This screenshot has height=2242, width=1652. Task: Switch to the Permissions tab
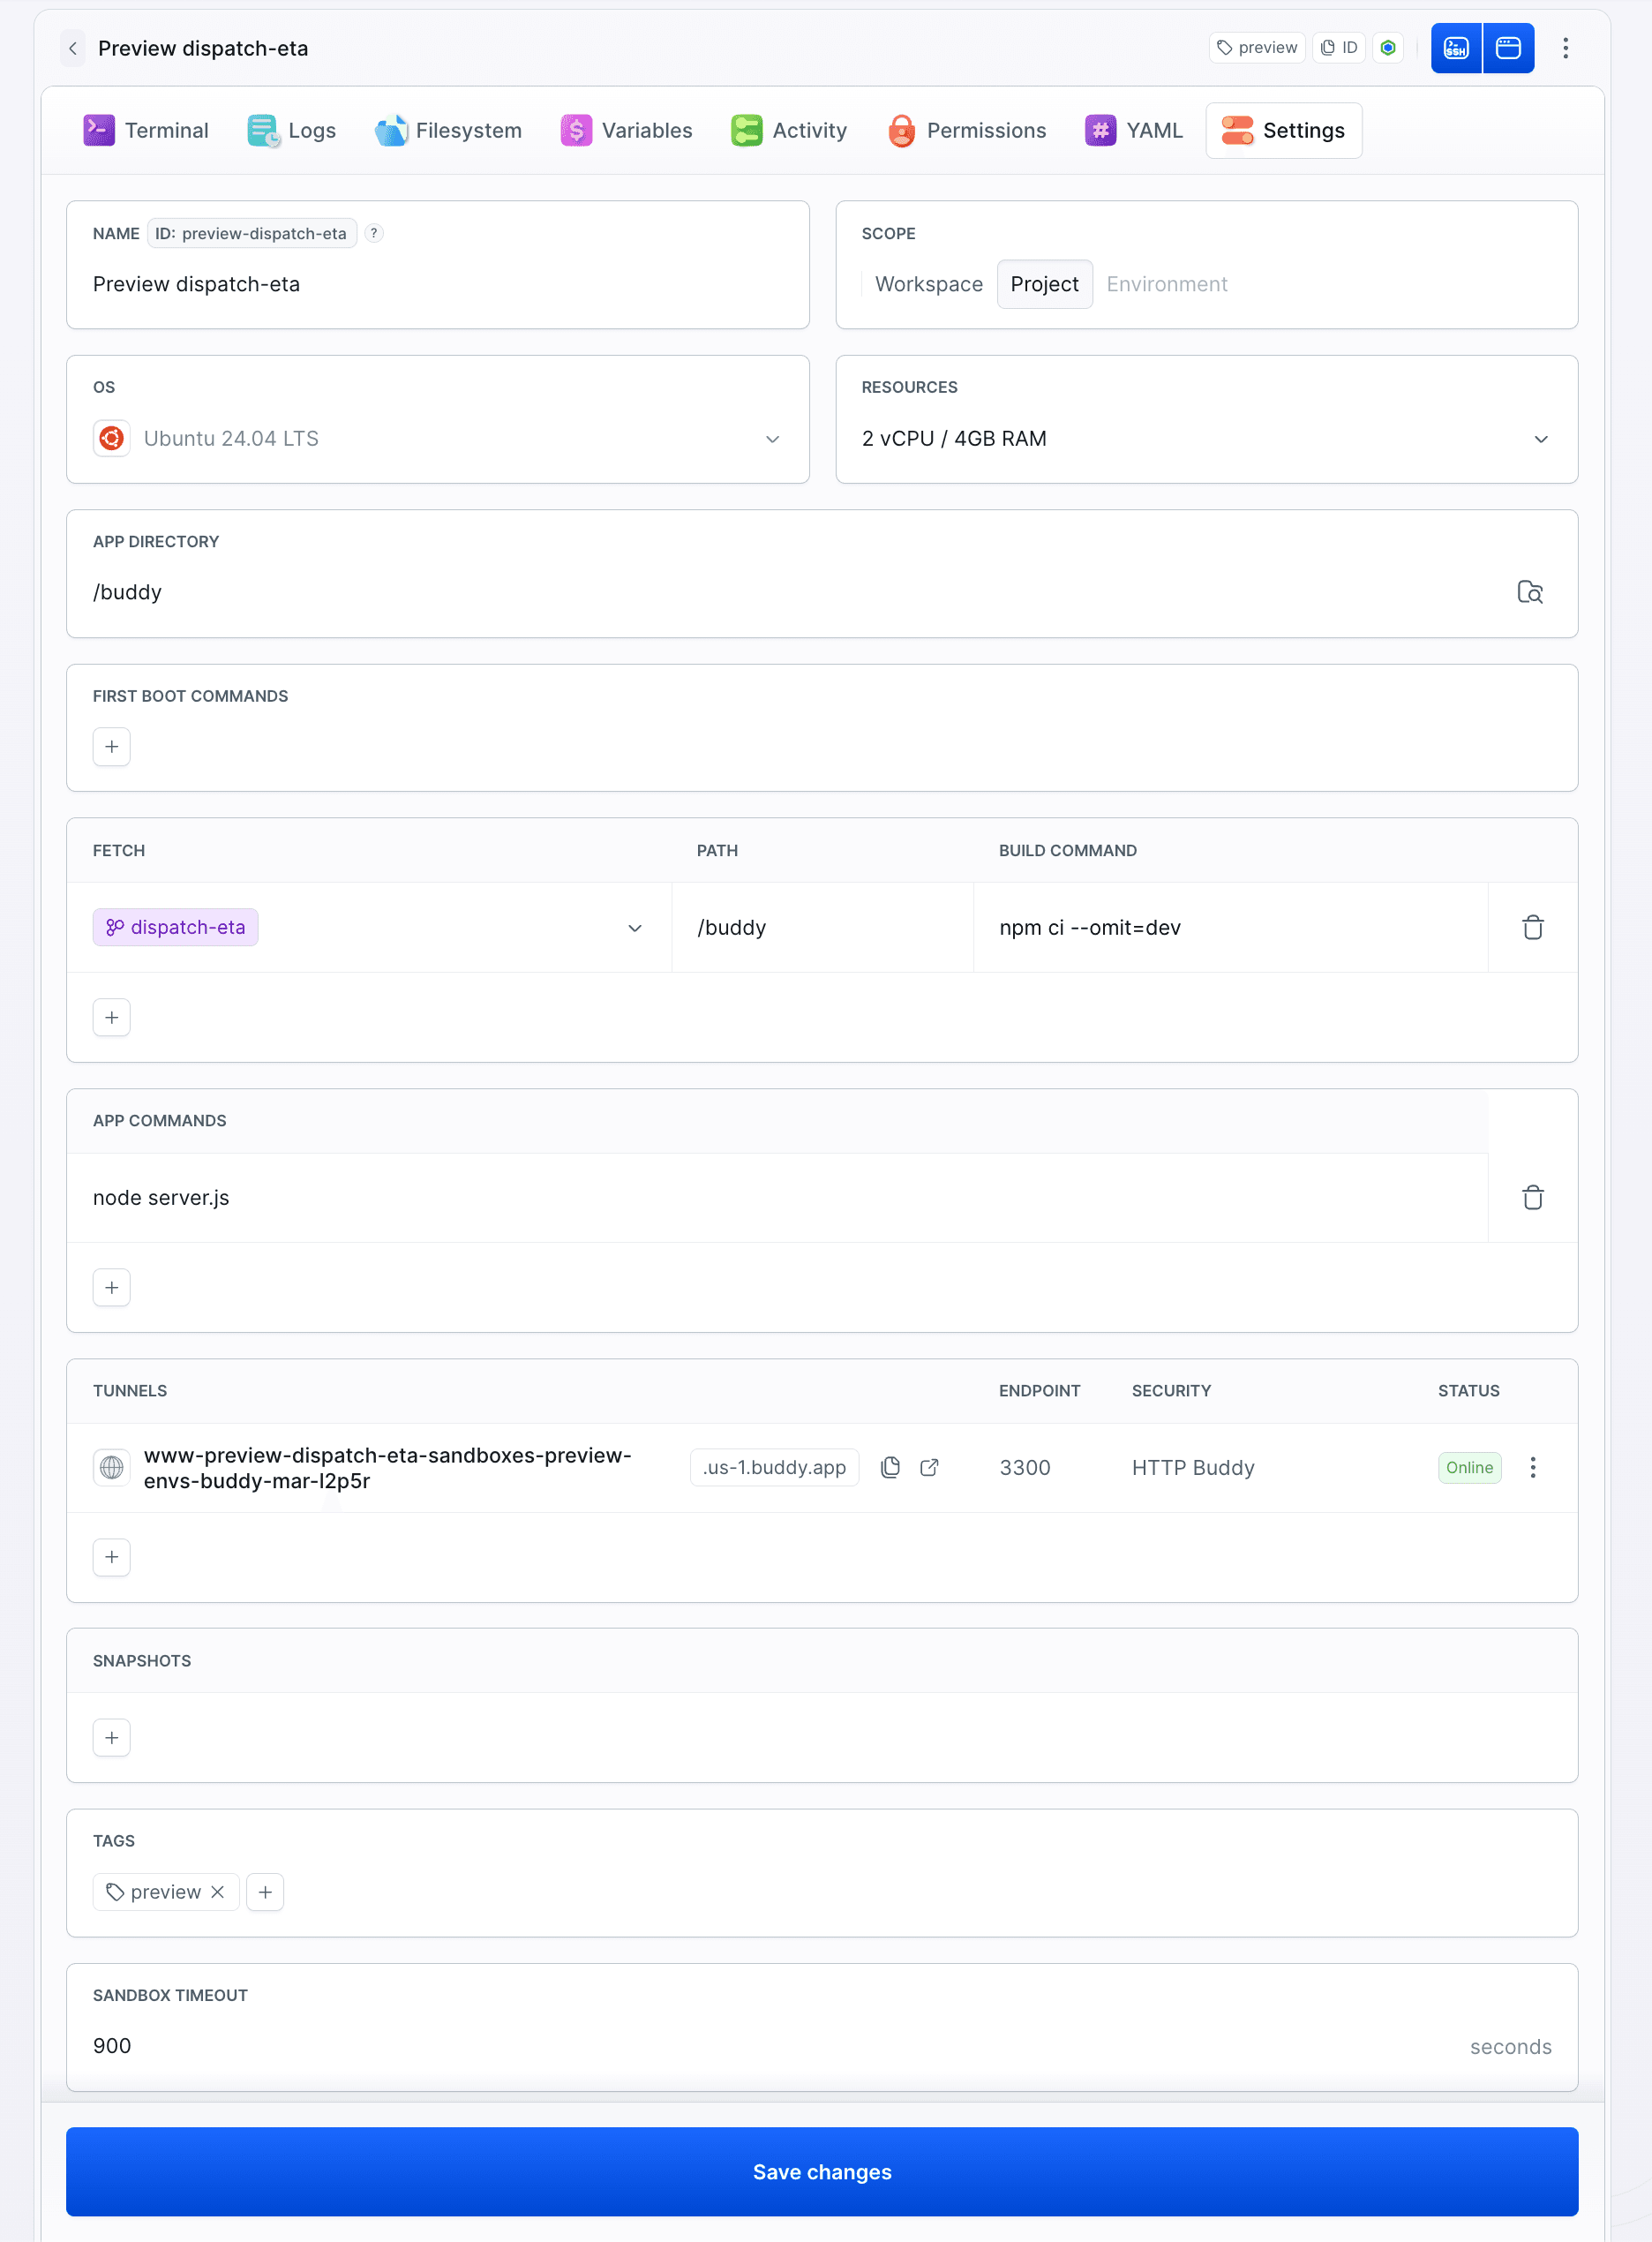[966, 130]
